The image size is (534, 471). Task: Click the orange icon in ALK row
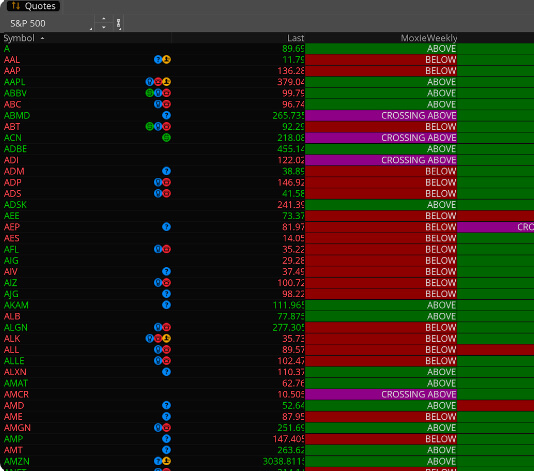167,339
